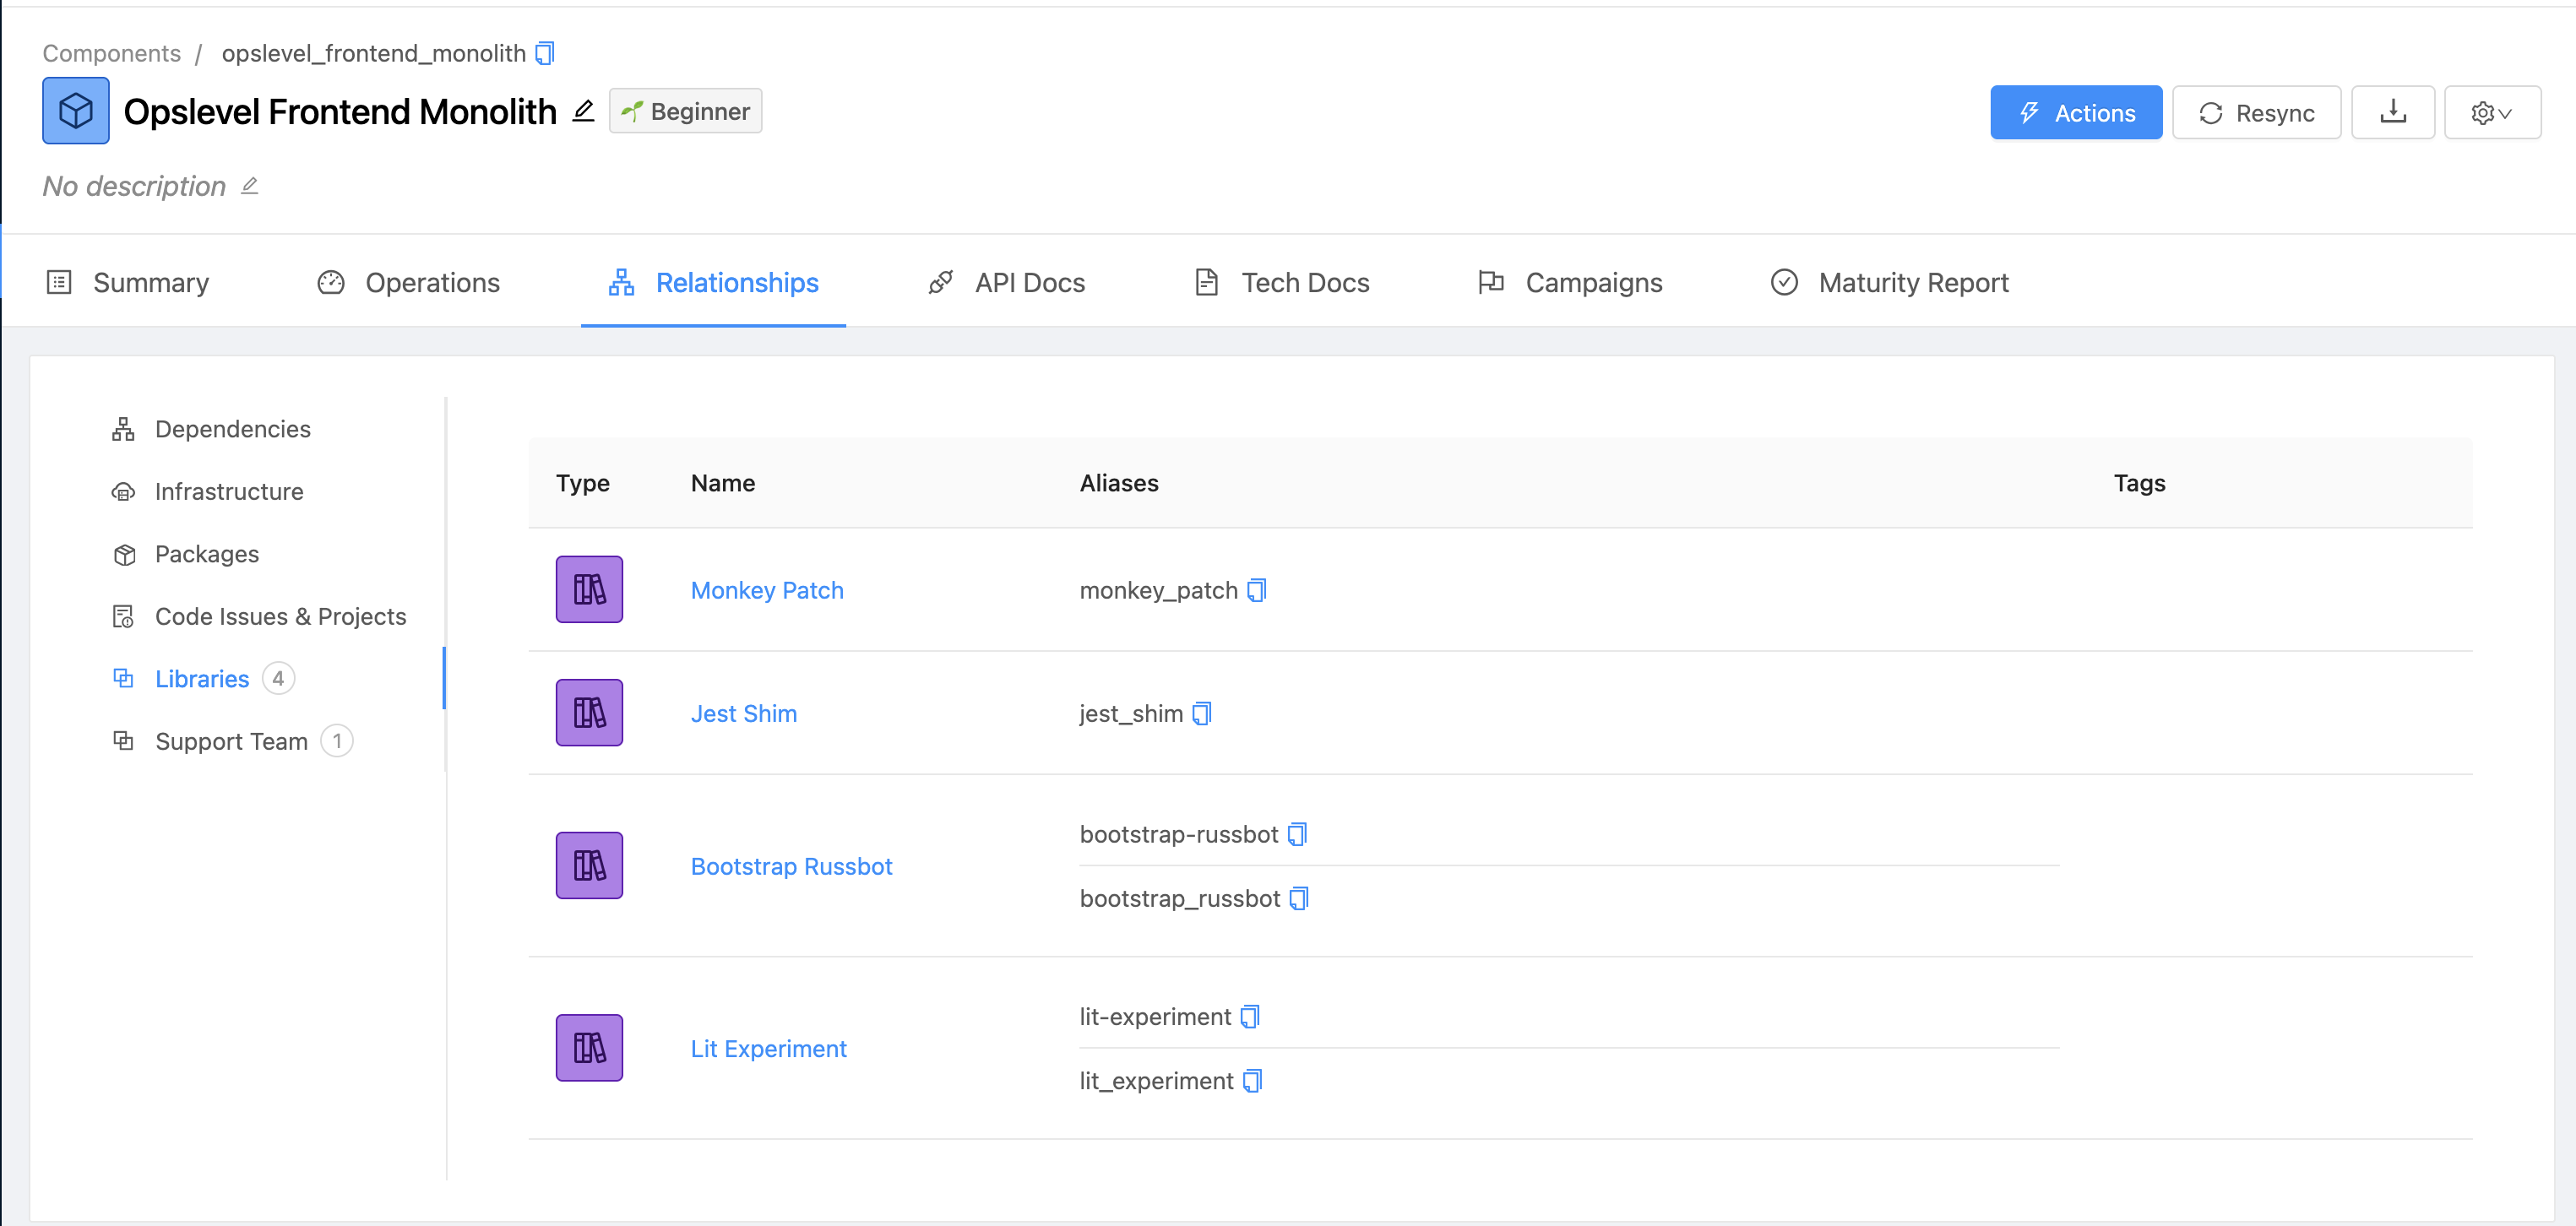The height and width of the screenshot is (1226, 2576).
Task: Switch to the Operations tab
Action: pyautogui.click(x=408, y=283)
